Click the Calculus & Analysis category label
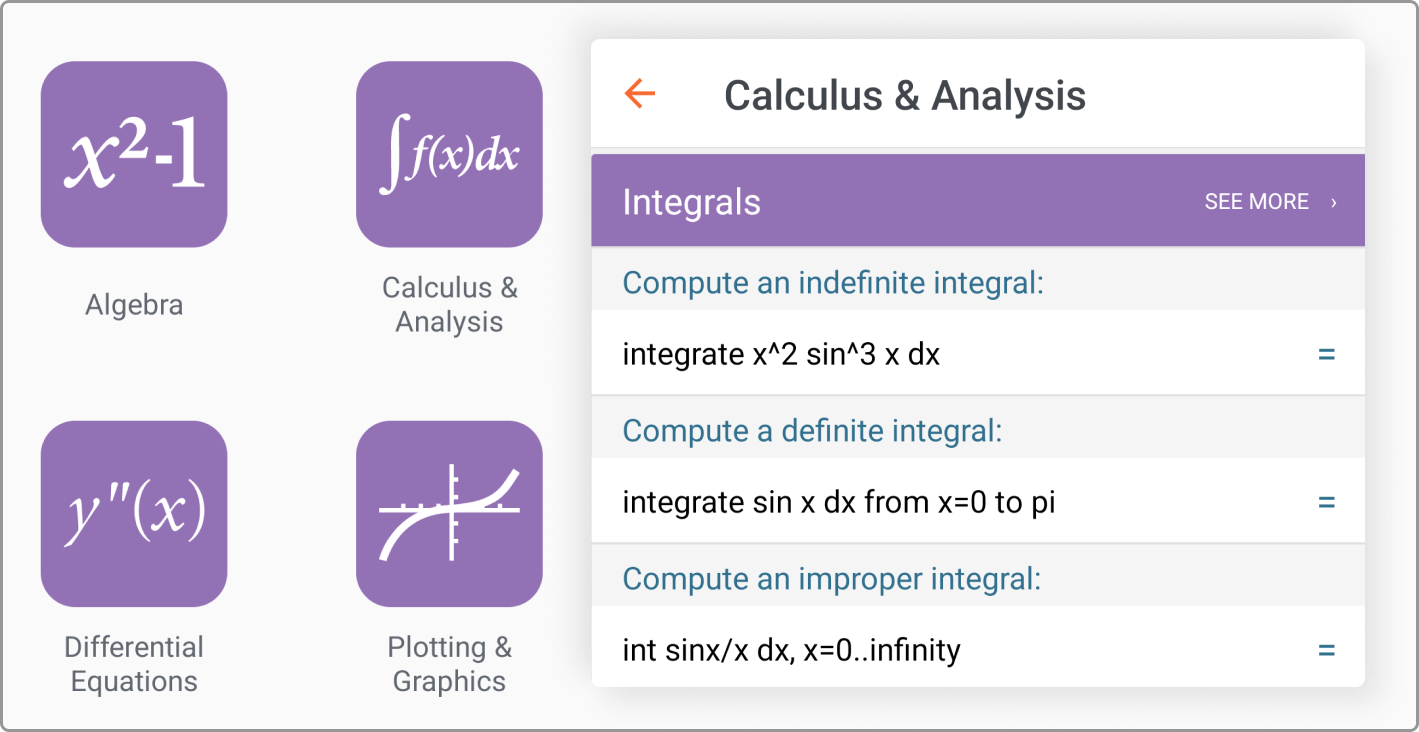 click(449, 305)
